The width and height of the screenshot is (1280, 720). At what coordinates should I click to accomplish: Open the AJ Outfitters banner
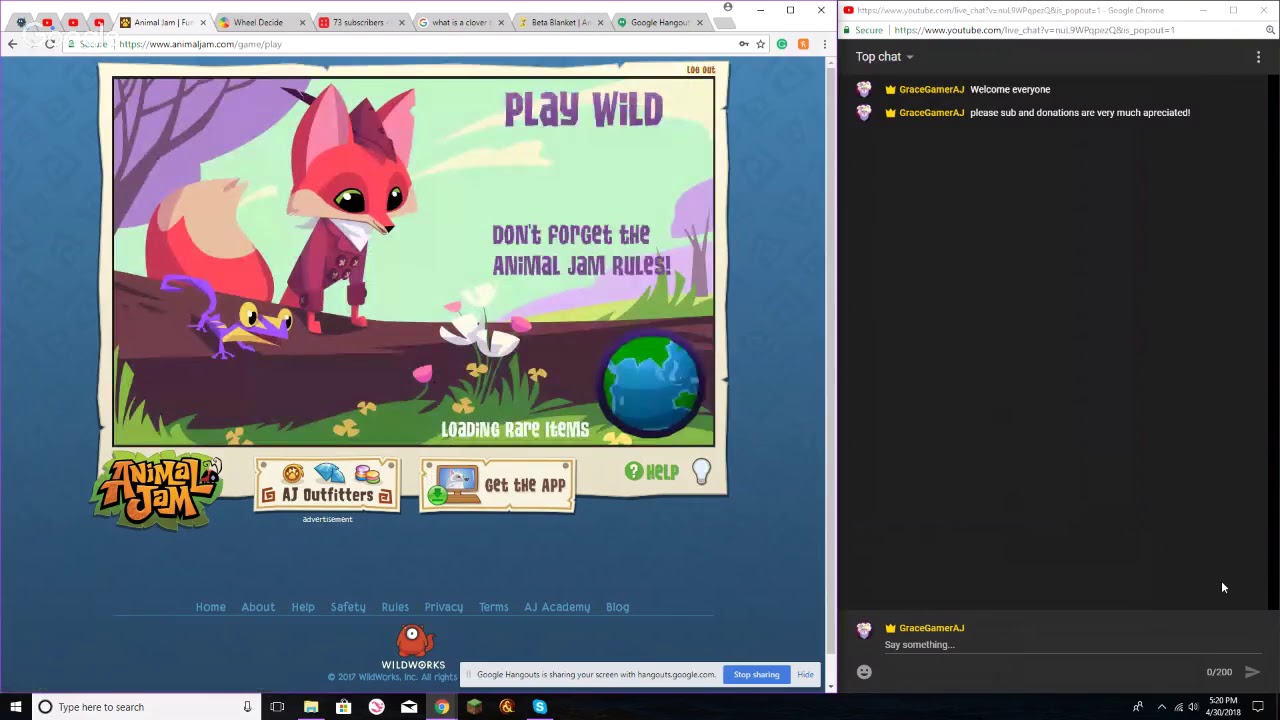click(327, 485)
